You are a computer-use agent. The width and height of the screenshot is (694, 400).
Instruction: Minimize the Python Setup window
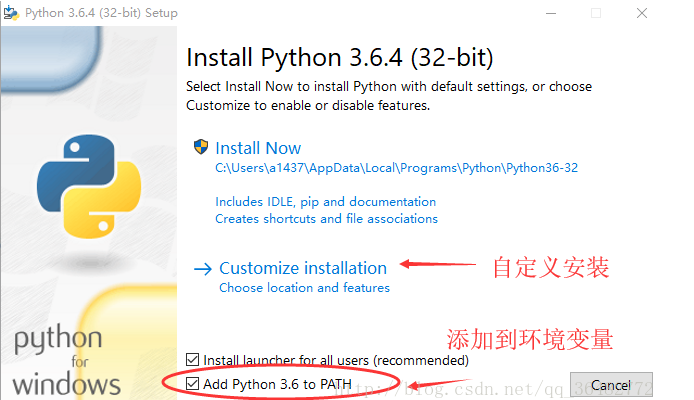point(551,13)
